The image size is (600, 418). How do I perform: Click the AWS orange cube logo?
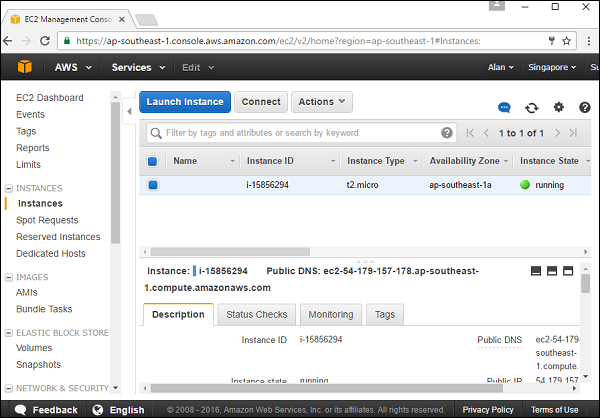click(x=24, y=67)
